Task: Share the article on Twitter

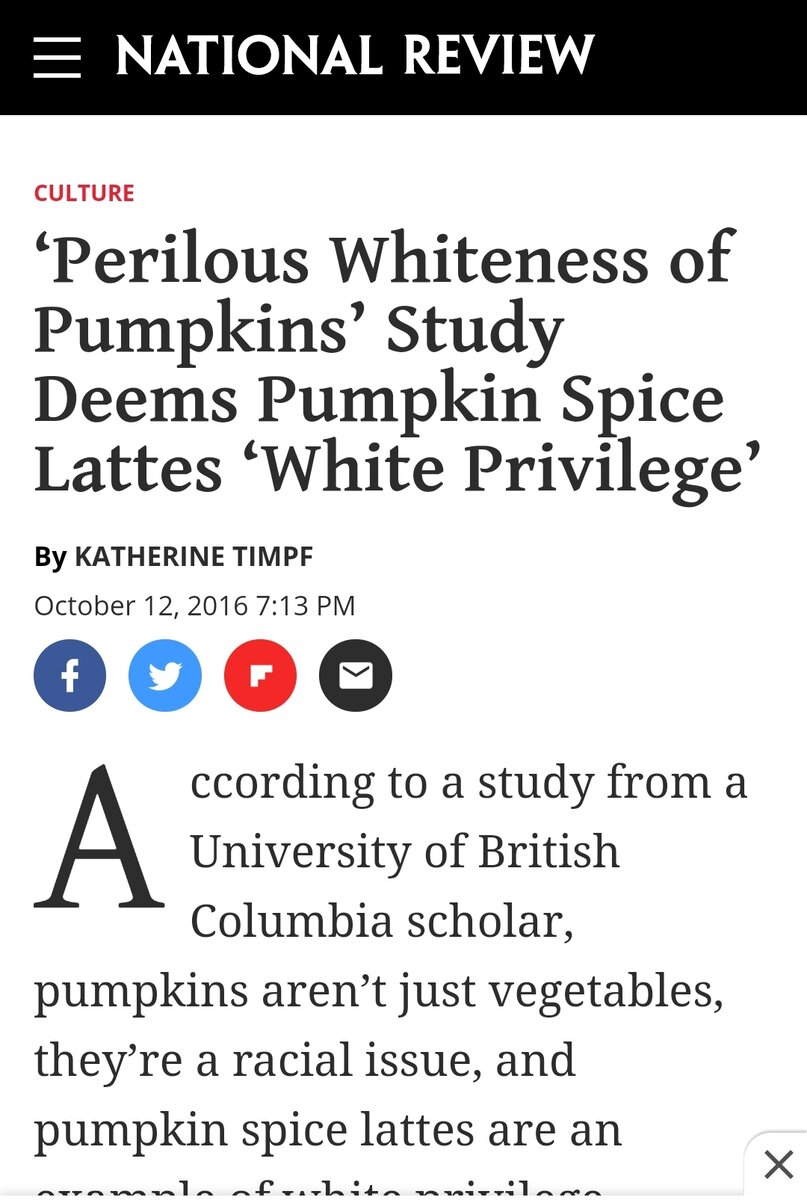Action: (165, 676)
